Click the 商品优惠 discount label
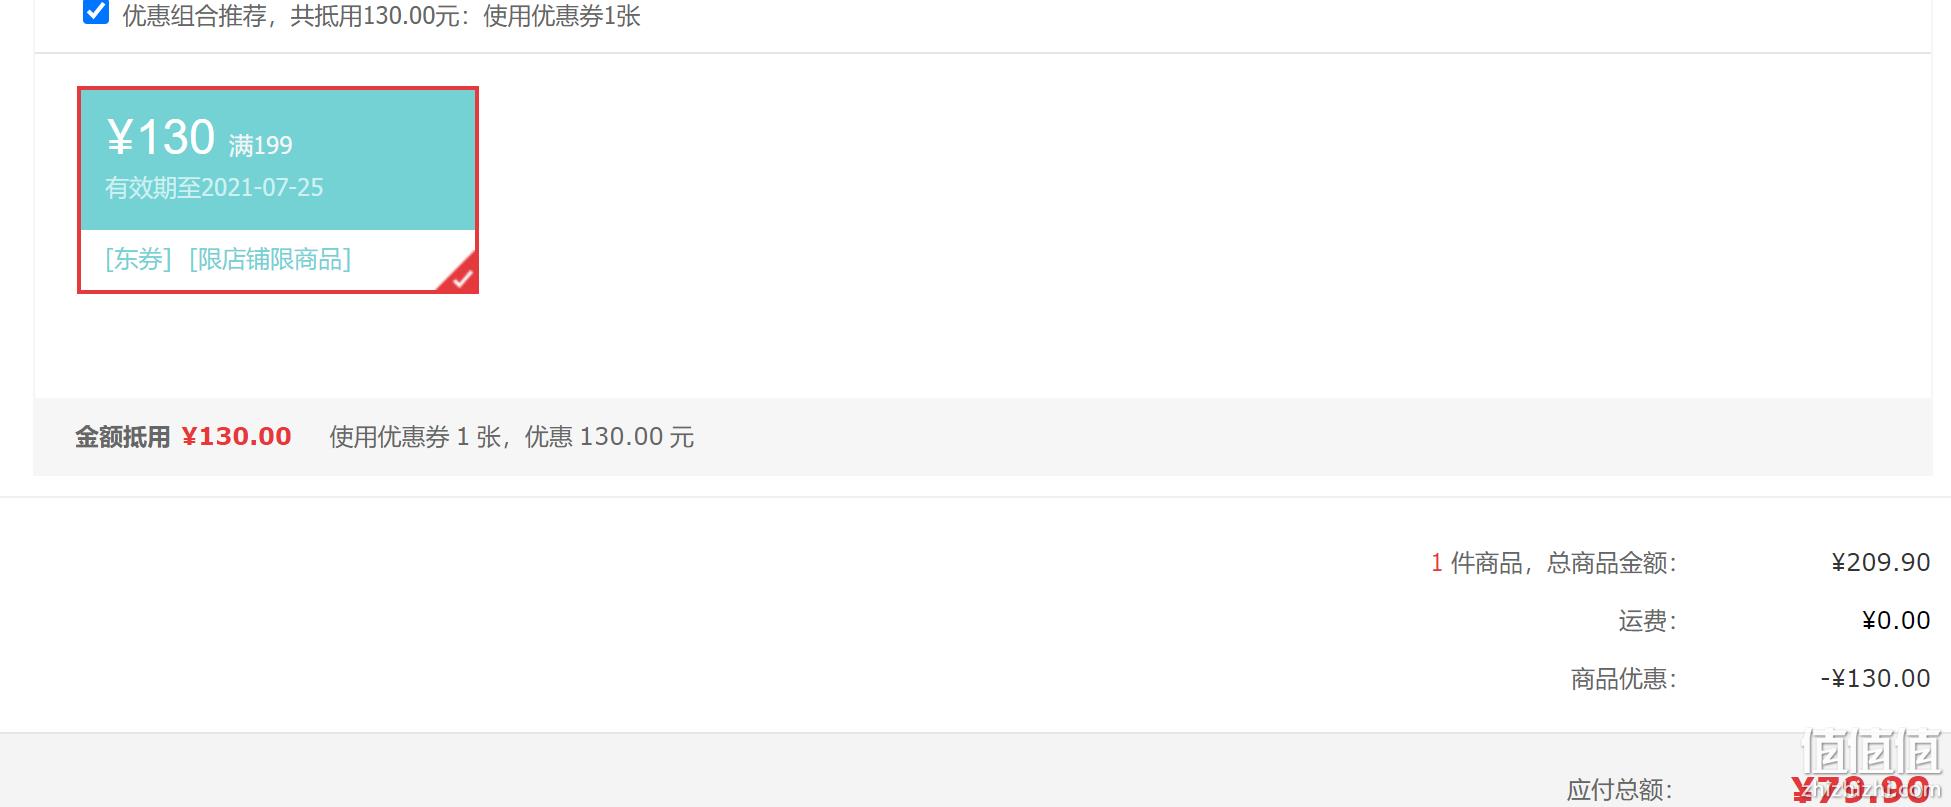The height and width of the screenshot is (807, 1951). (x=1623, y=679)
